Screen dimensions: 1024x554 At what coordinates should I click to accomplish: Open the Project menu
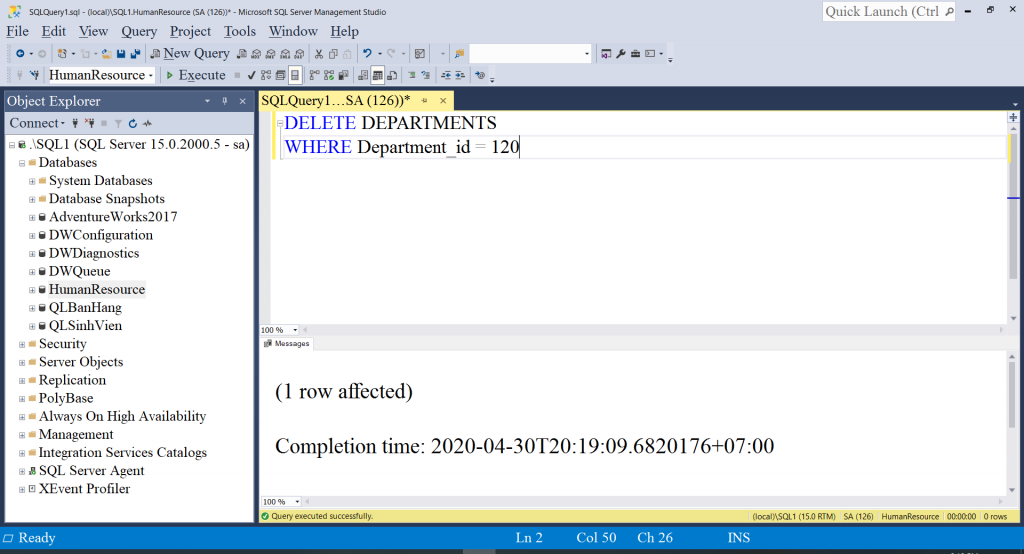[x=190, y=31]
